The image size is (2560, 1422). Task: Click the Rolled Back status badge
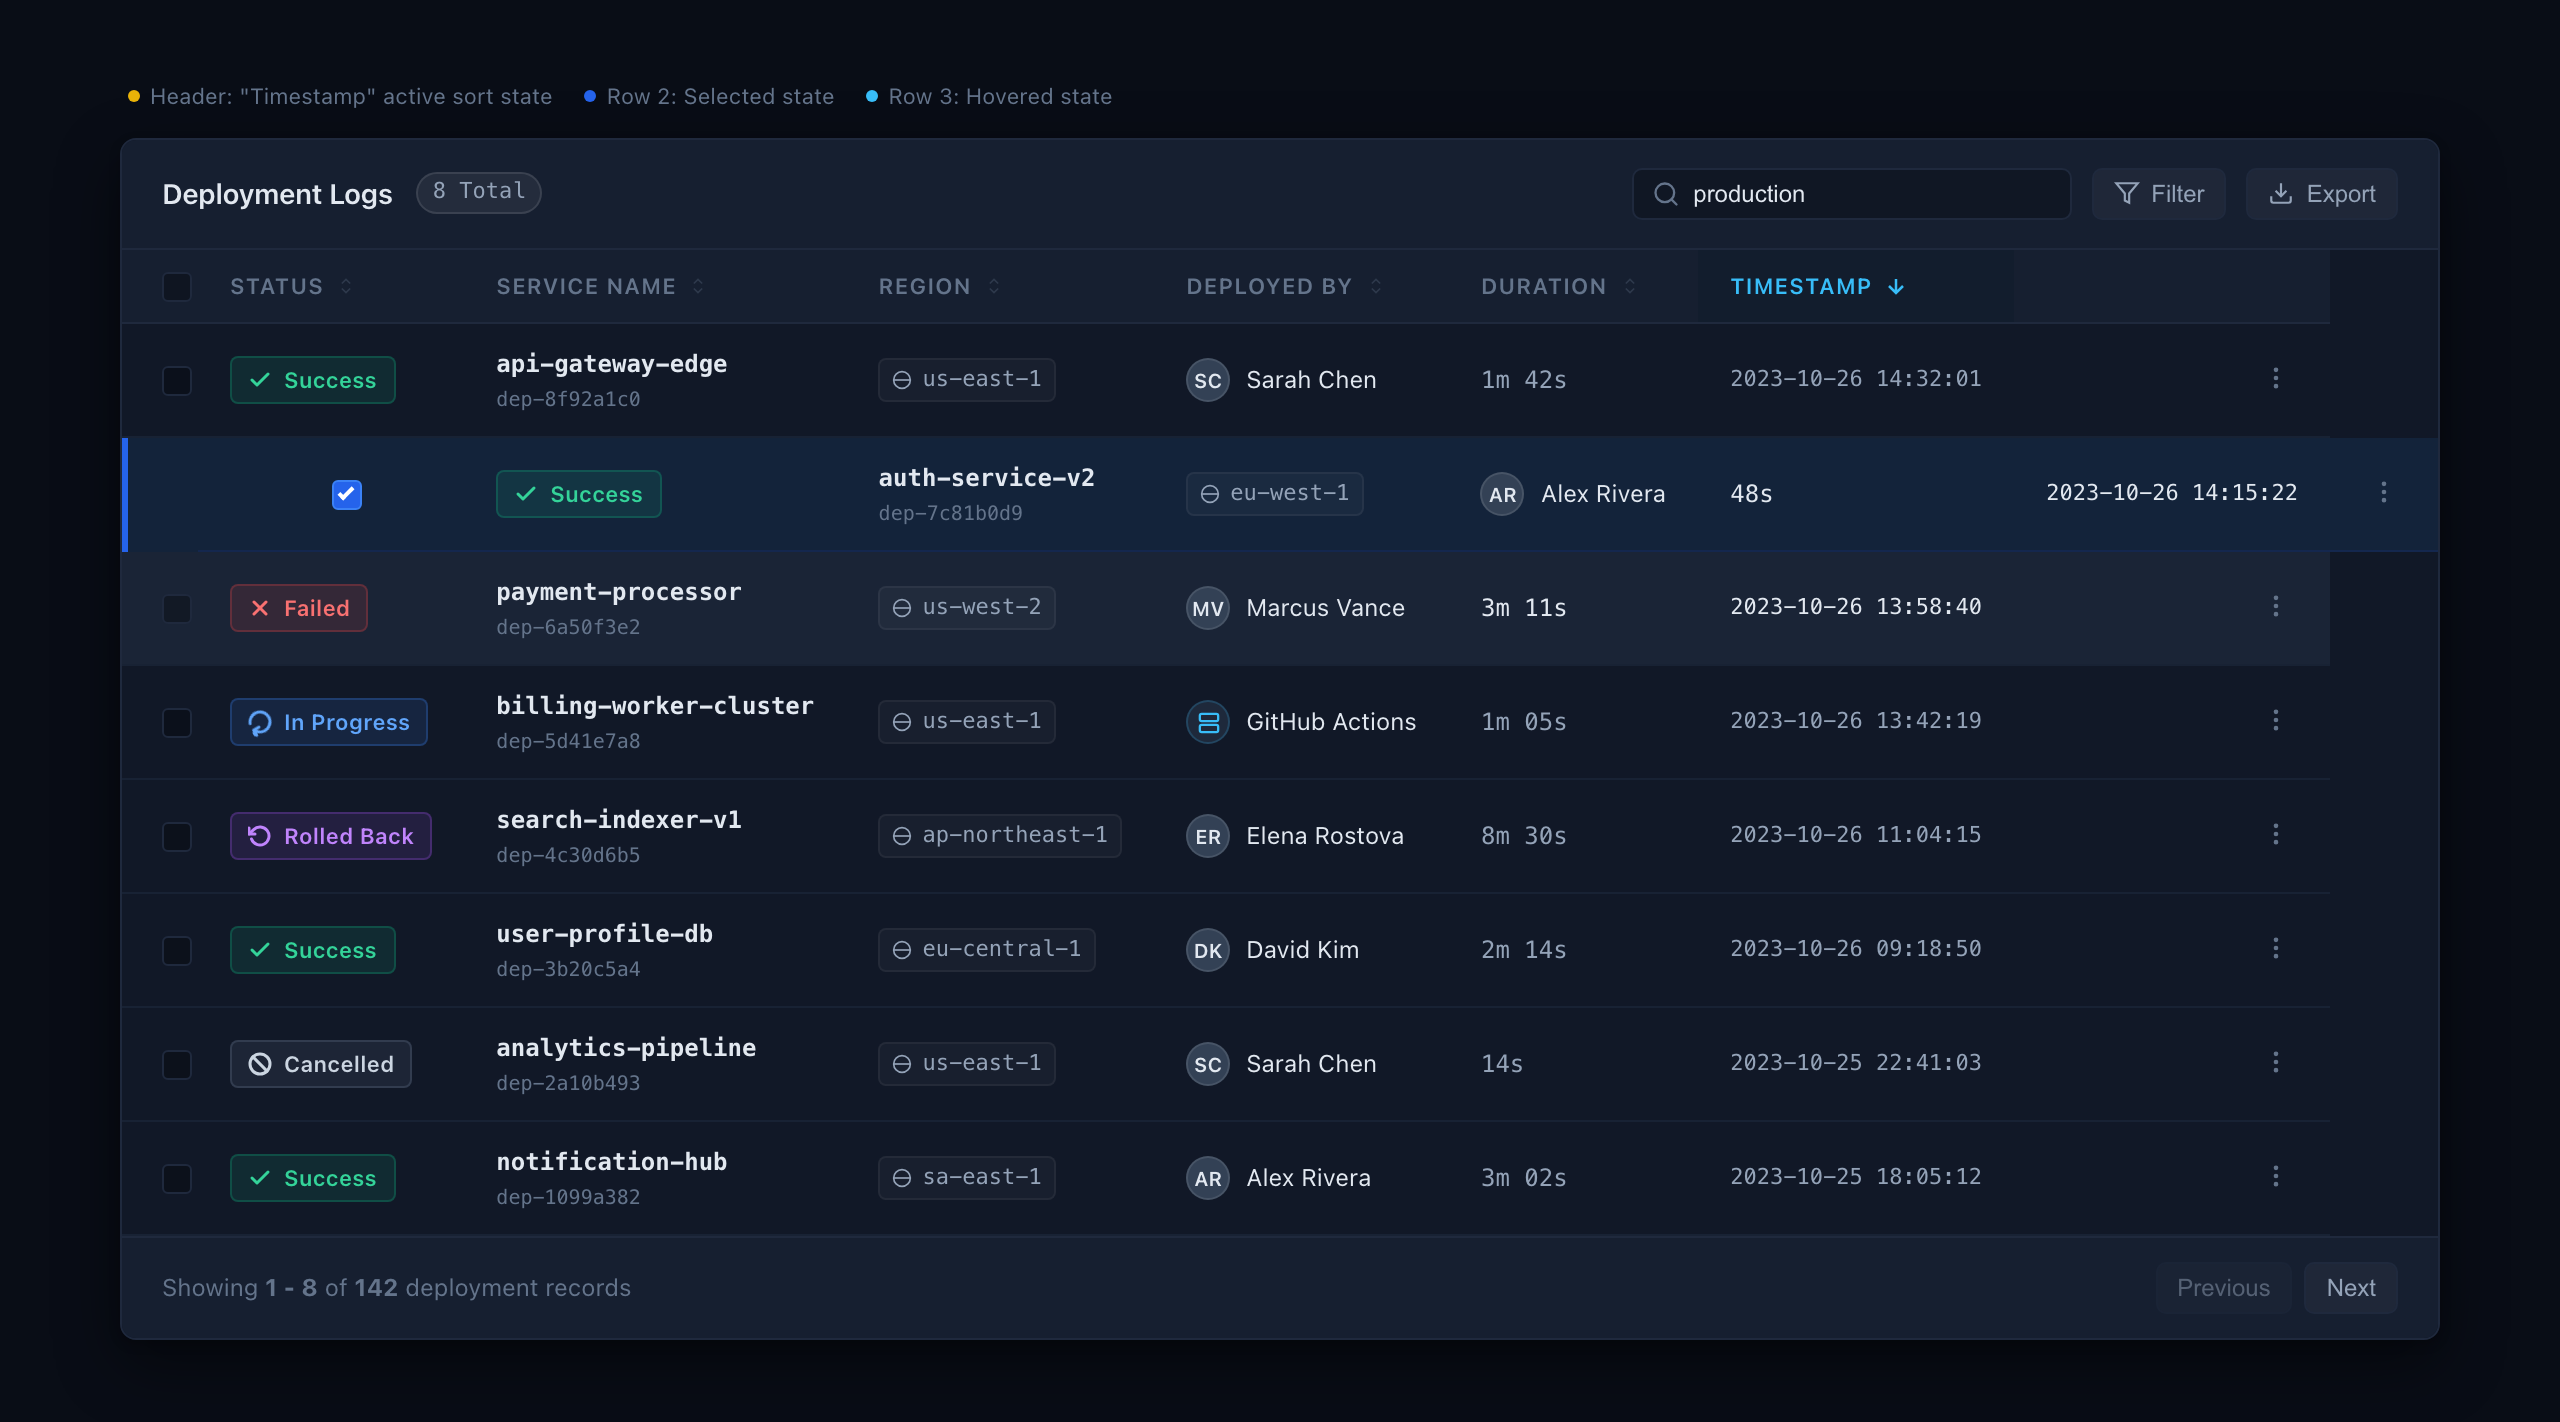coord(331,836)
